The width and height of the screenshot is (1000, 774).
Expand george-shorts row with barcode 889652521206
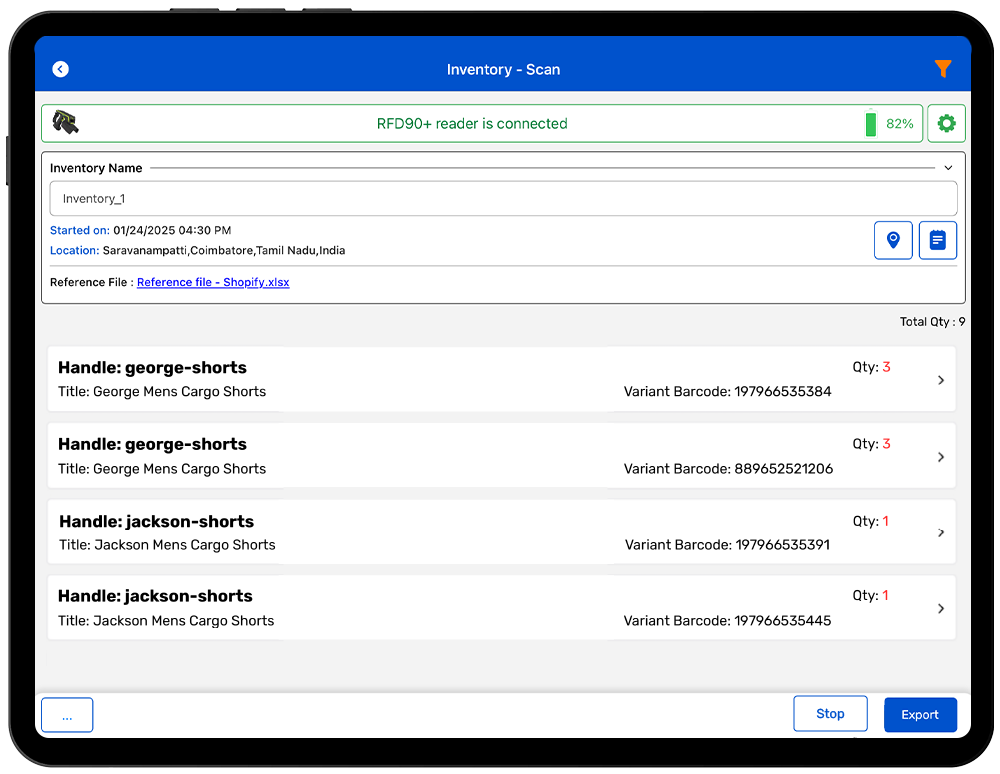[x=941, y=457]
